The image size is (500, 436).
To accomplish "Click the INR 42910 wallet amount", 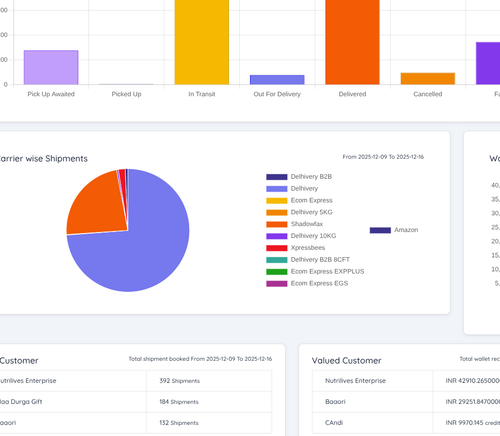I will [473, 381].
